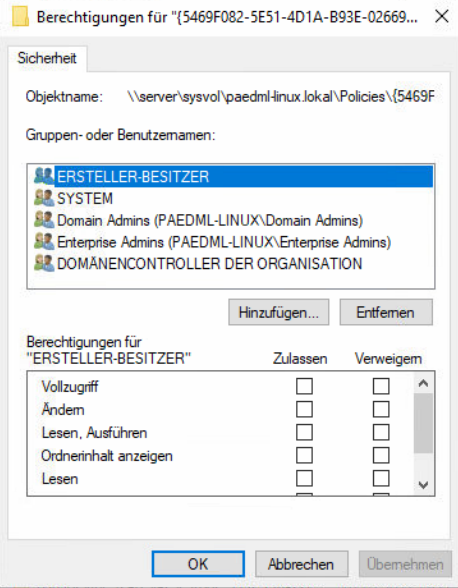This screenshot has width=458, height=588.
Task: Click the permissions list scroll up arrow
Action: (x=423, y=383)
